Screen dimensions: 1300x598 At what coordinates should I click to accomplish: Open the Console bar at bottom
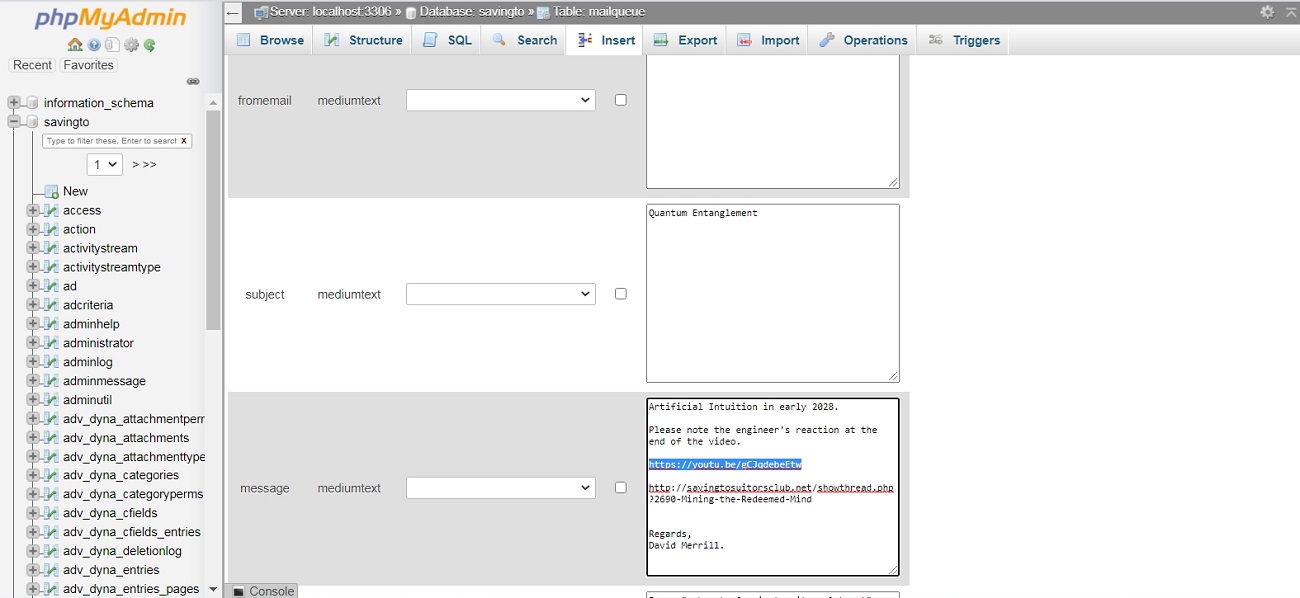click(x=263, y=591)
